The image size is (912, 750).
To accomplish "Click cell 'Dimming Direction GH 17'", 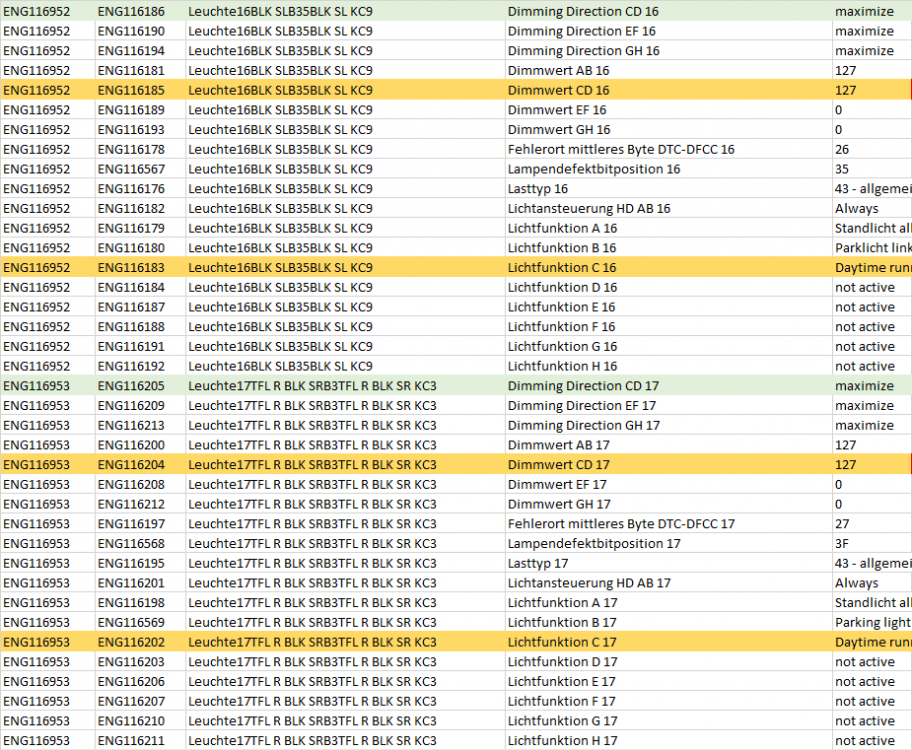I will pos(668,425).
